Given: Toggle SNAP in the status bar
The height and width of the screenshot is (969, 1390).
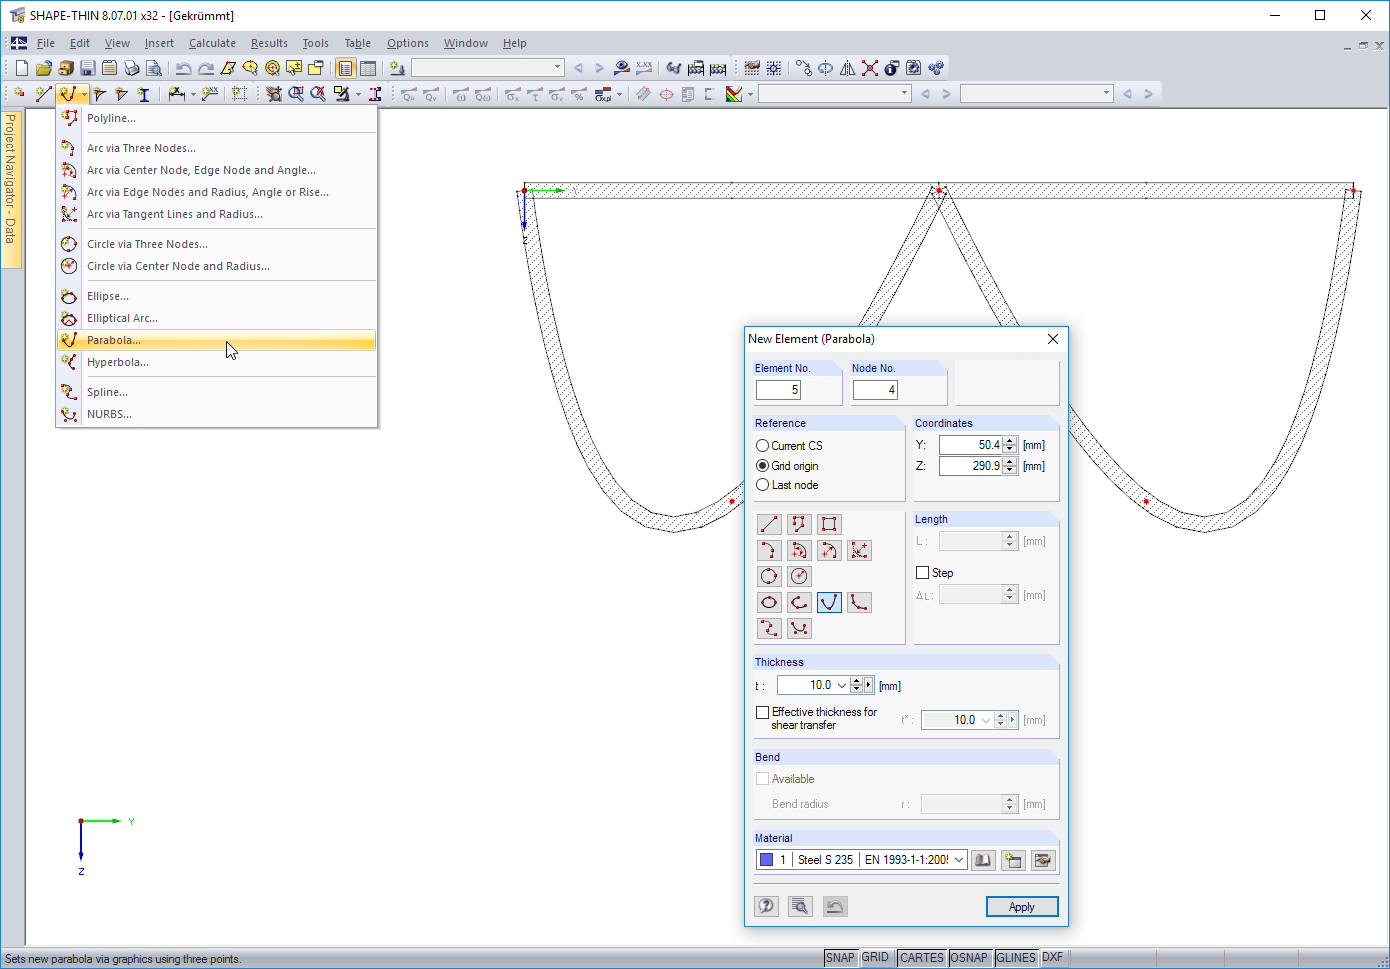Looking at the screenshot, I should [840, 957].
